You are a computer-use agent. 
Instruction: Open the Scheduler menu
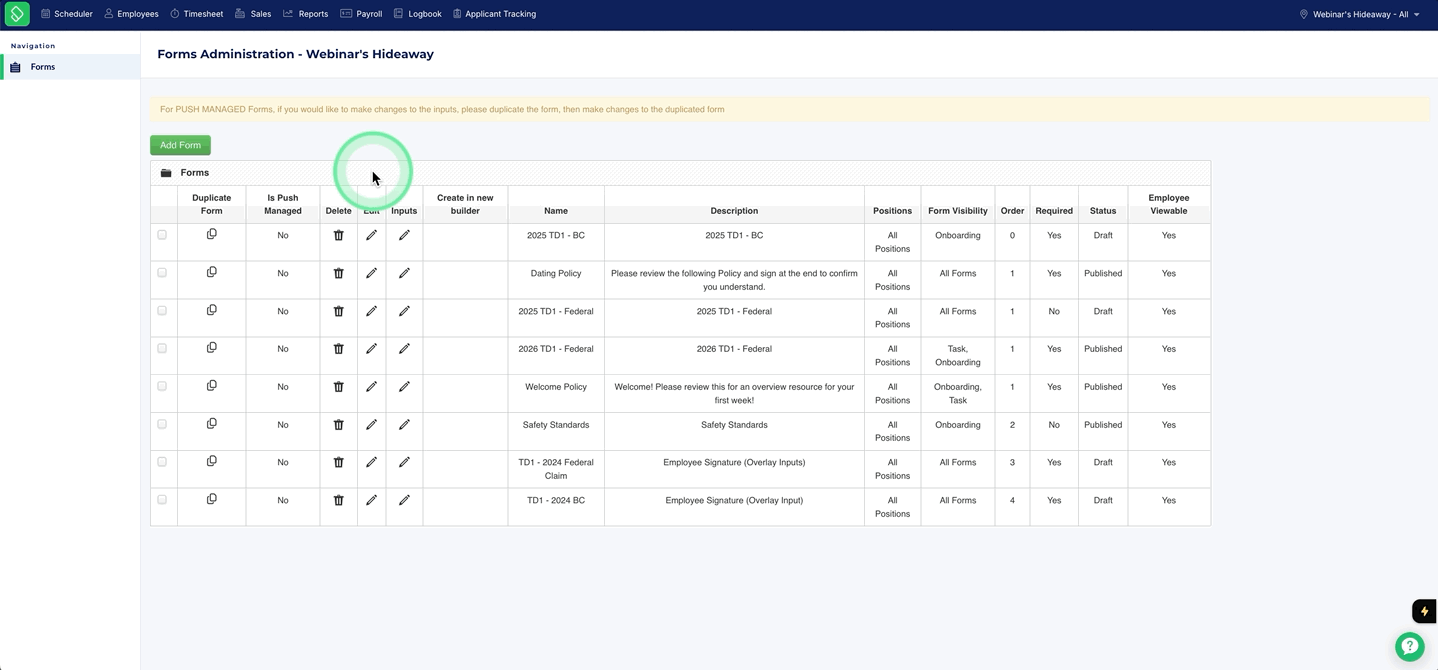point(66,14)
